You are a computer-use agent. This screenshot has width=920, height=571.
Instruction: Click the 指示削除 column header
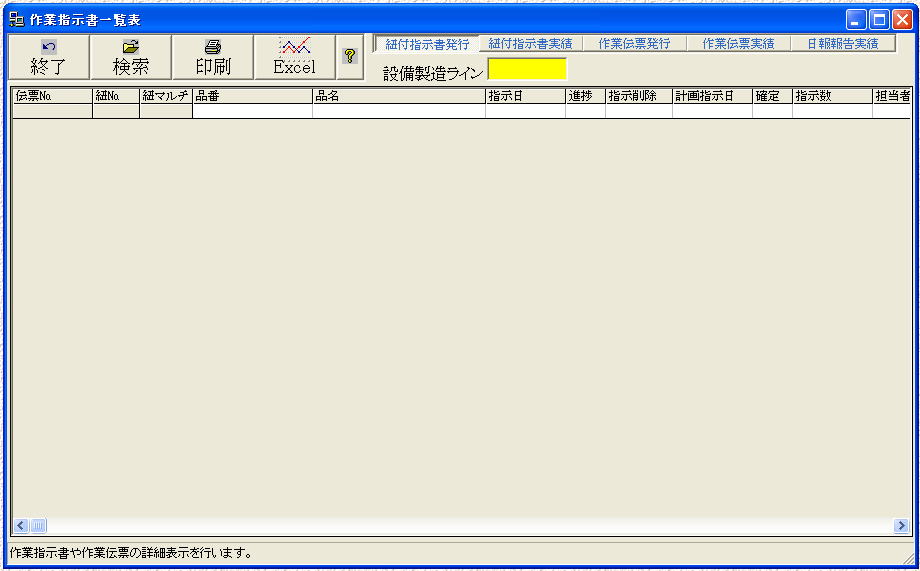(x=639, y=96)
